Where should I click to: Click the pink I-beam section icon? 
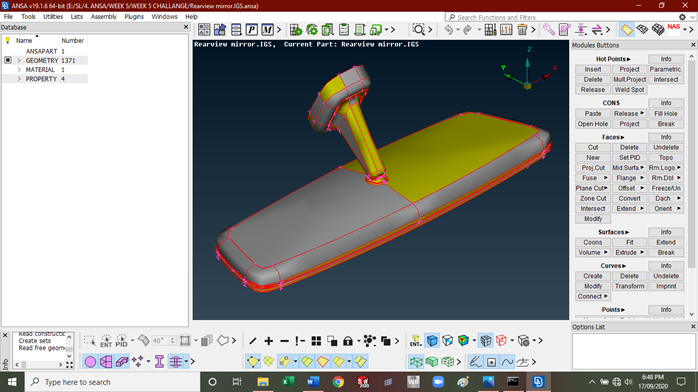[x=159, y=361]
